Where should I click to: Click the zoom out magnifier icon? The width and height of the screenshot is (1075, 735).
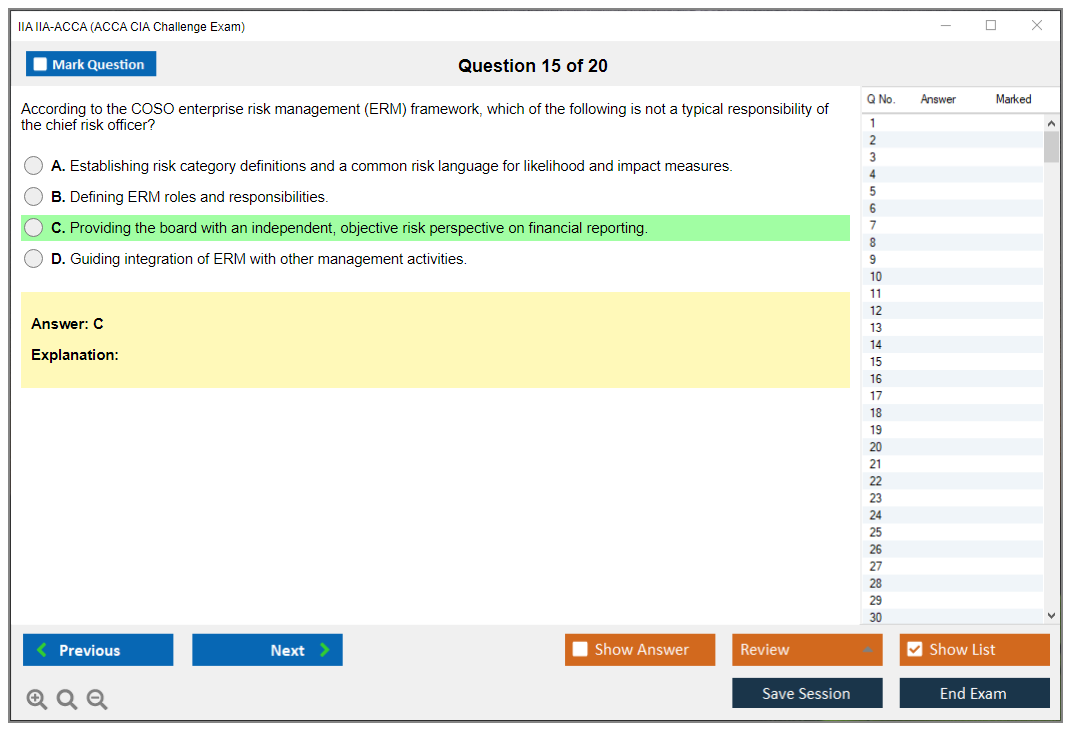[x=97, y=700]
